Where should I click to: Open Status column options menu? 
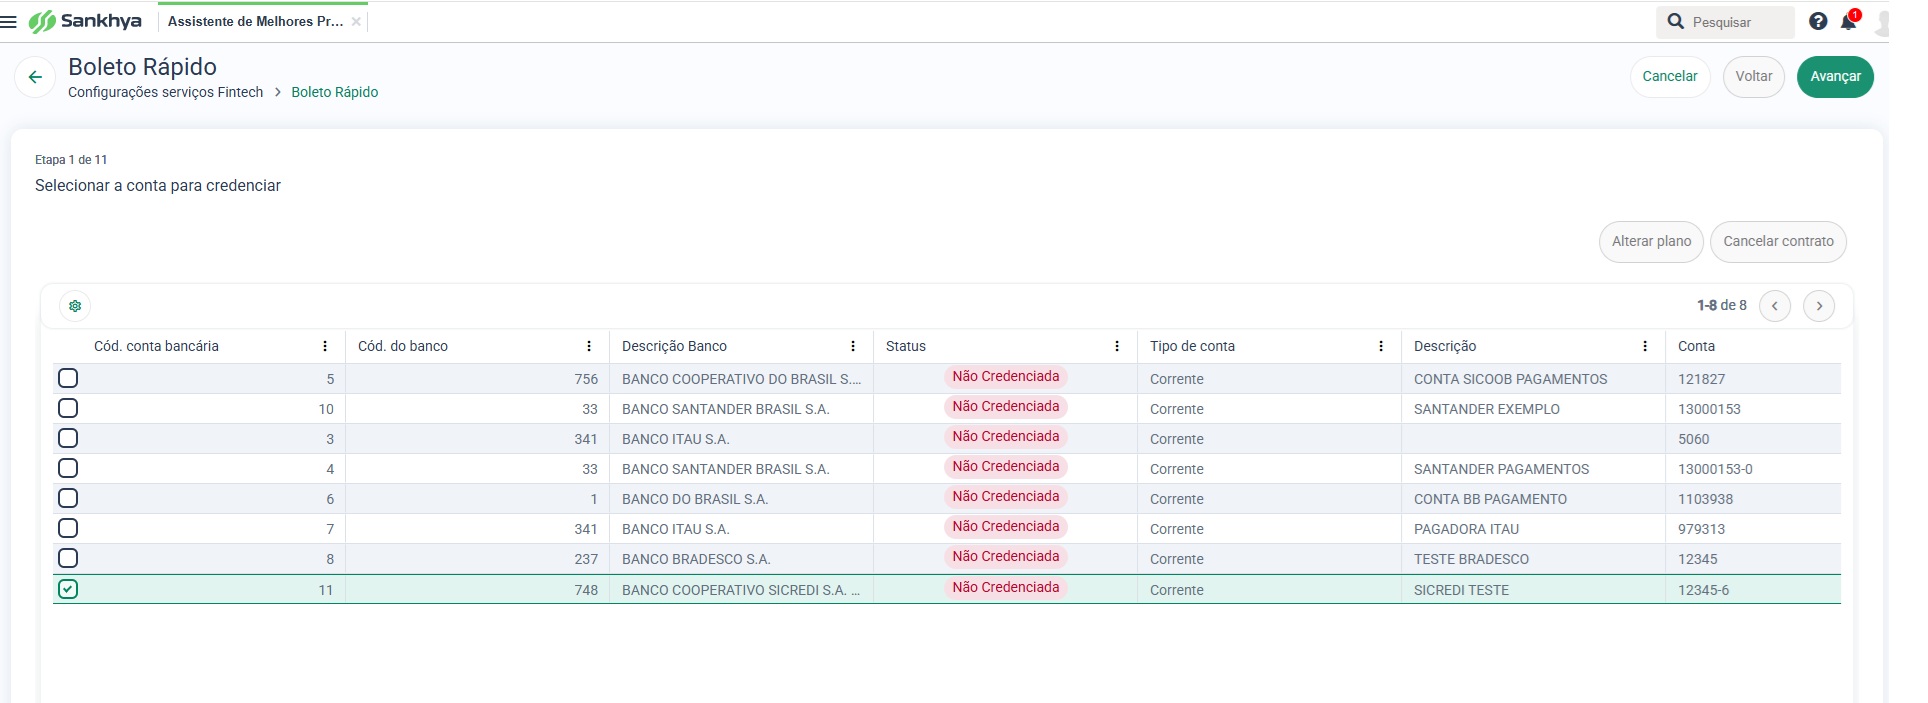click(x=1117, y=346)
